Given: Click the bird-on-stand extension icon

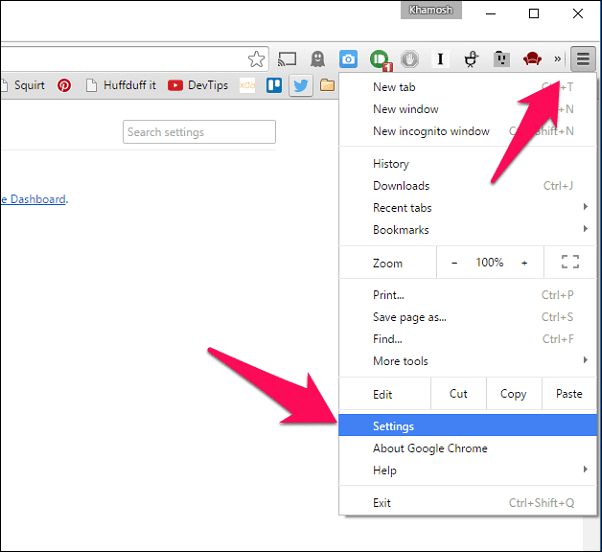Looking at the screenshot, I should [x=471, y=59].
